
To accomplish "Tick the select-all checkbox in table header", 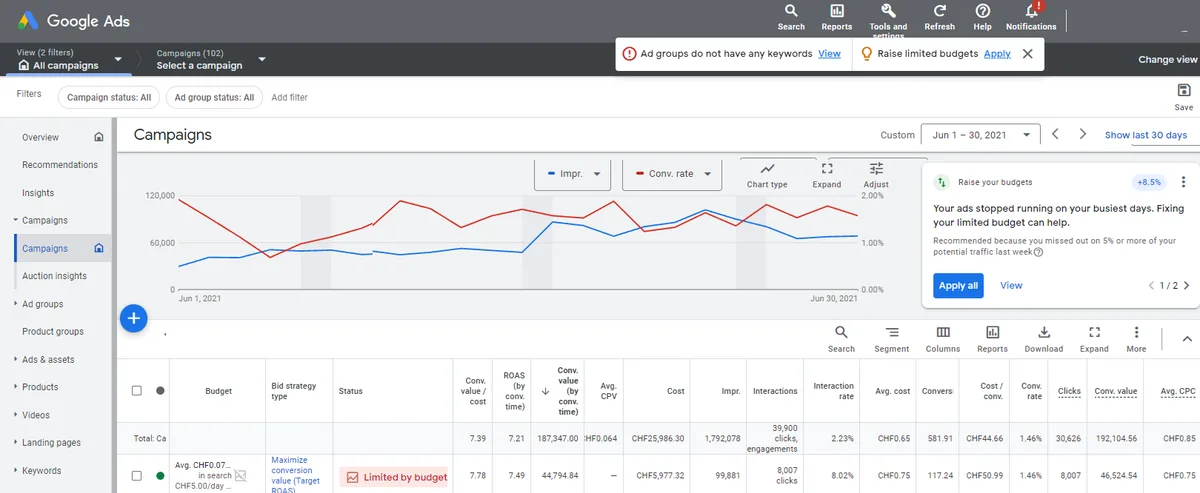I will pyautogui.click(x=137, y=391).
